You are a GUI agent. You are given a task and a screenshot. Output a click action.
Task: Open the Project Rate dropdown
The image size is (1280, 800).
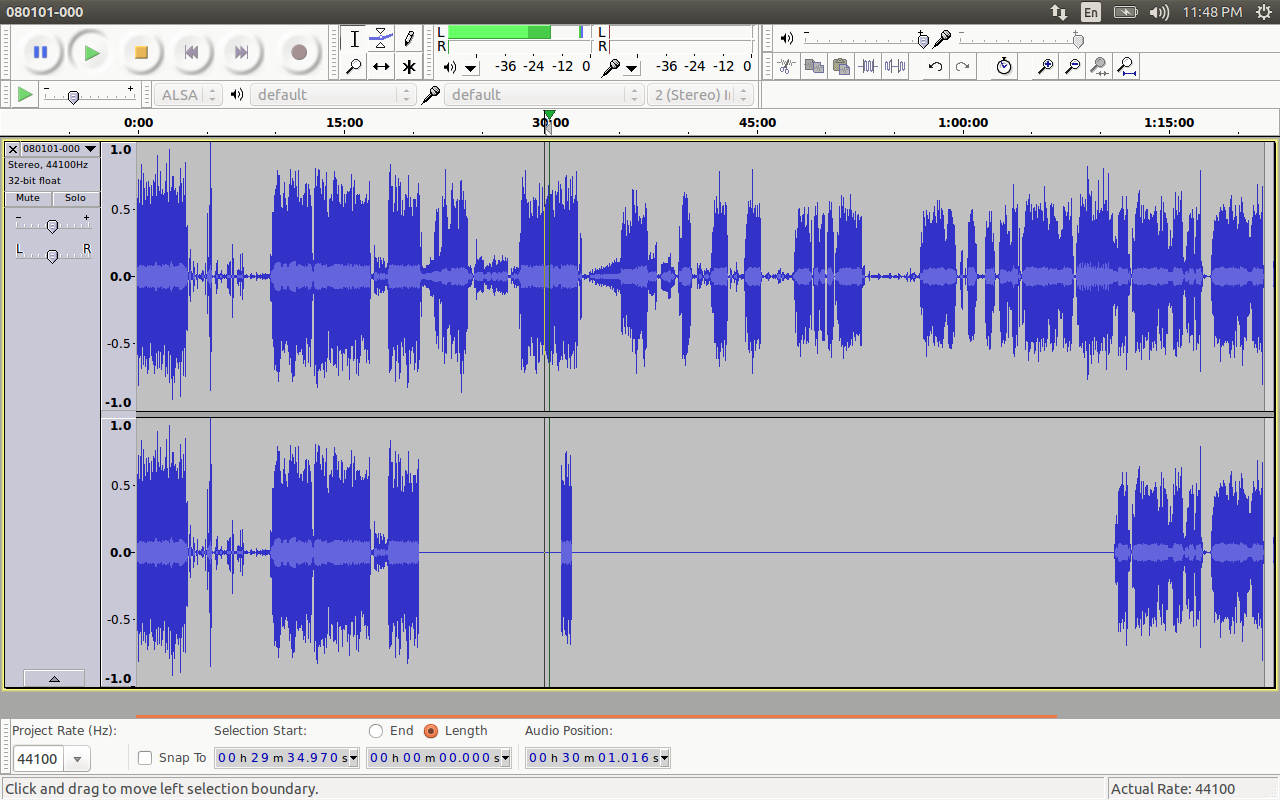[77, 759]
